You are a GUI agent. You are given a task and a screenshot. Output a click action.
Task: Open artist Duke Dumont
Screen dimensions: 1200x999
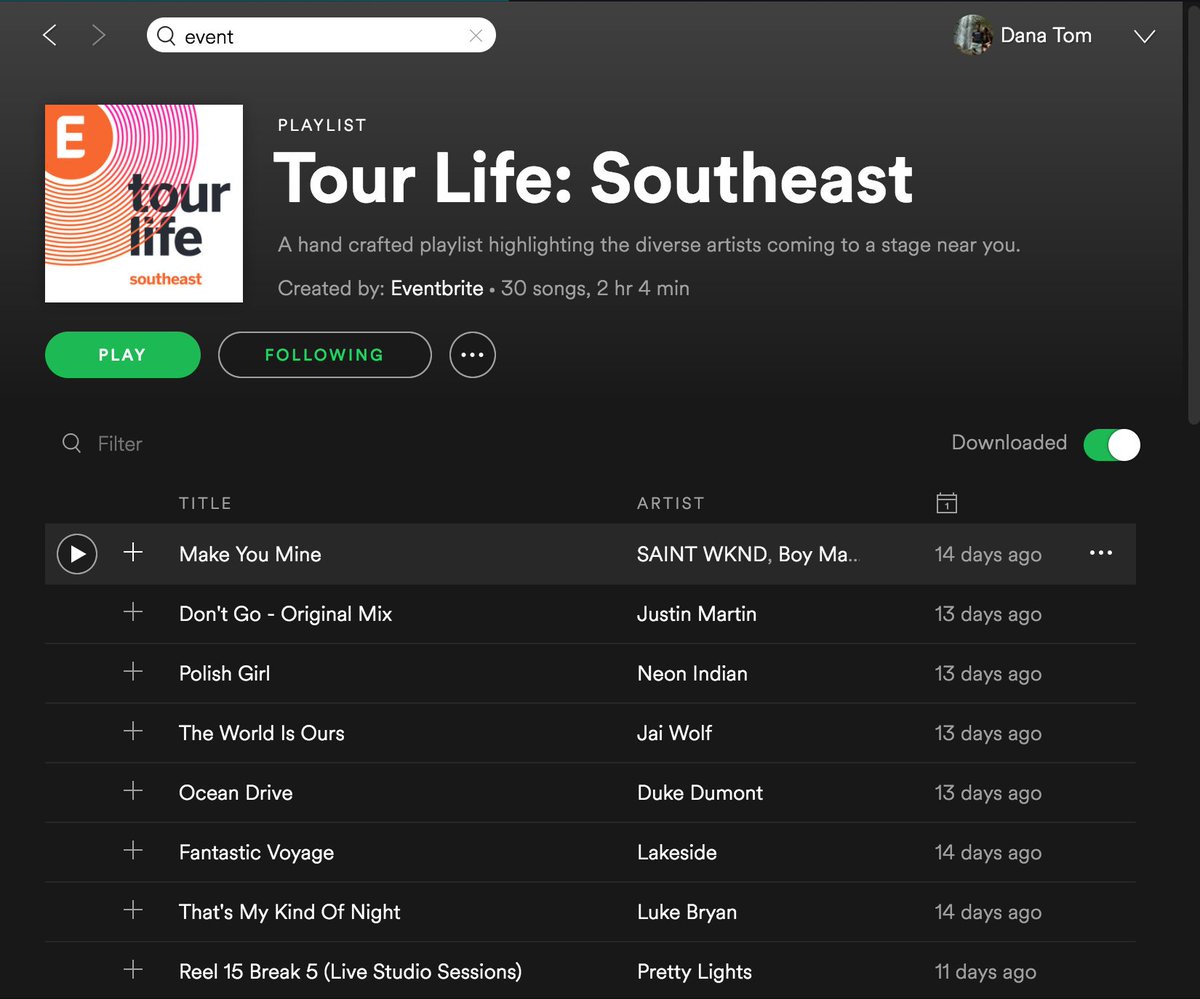click(x=700, y=793)
